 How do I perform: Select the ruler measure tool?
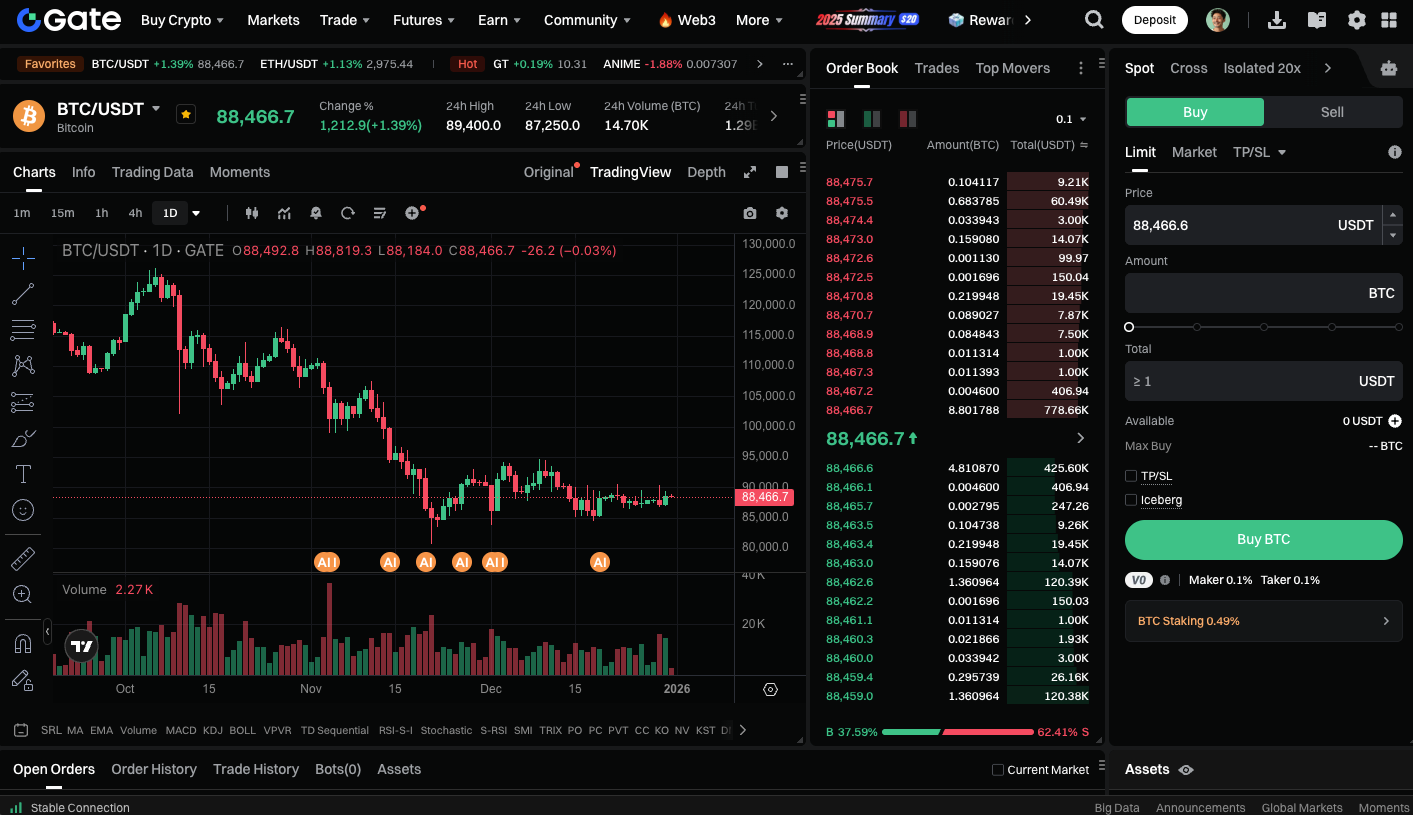(23, 558)
